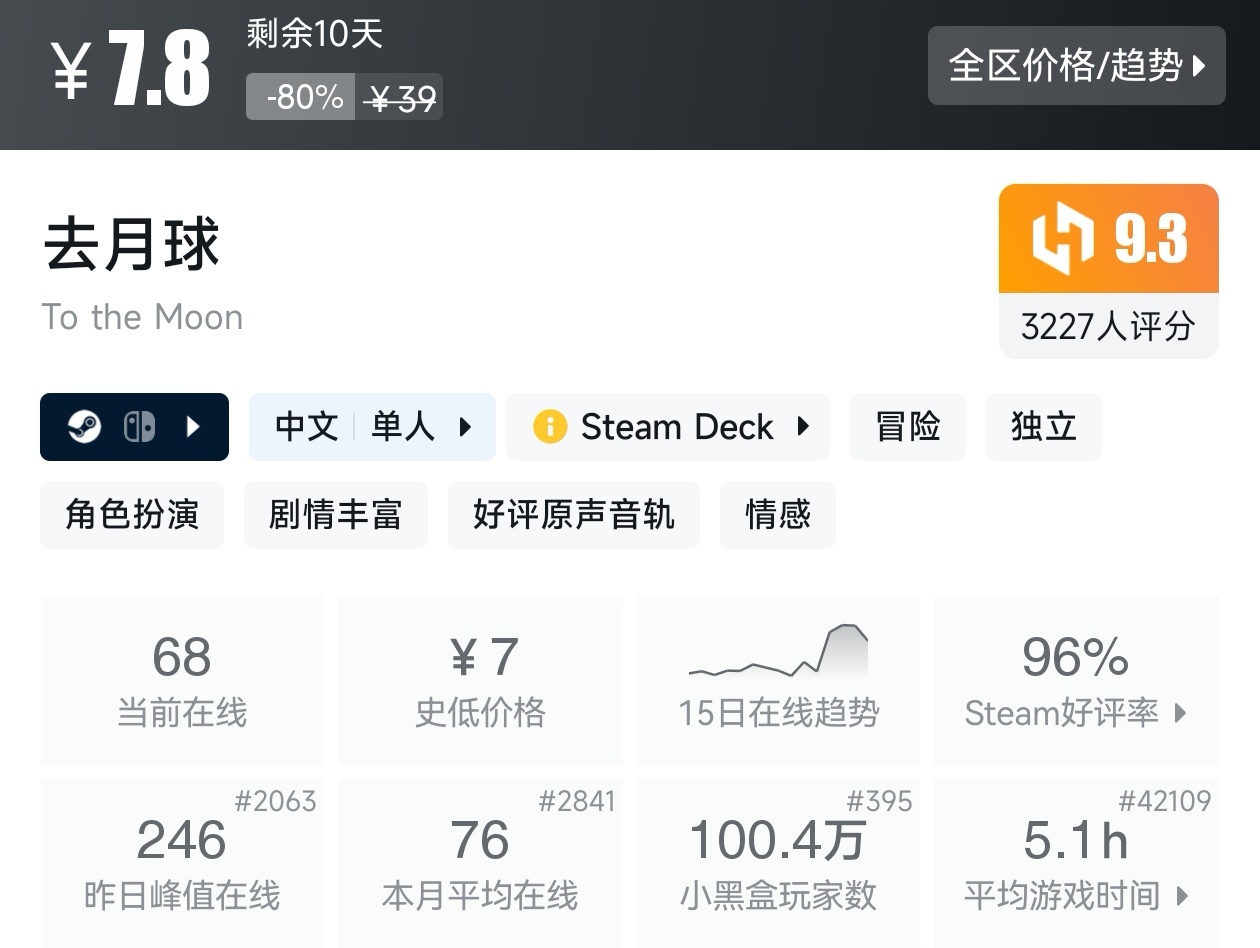Open 平均游戏时间 5.1h details
Image resolution: width=1260 pixels, height=948 pixels.
click(1076, 863)
